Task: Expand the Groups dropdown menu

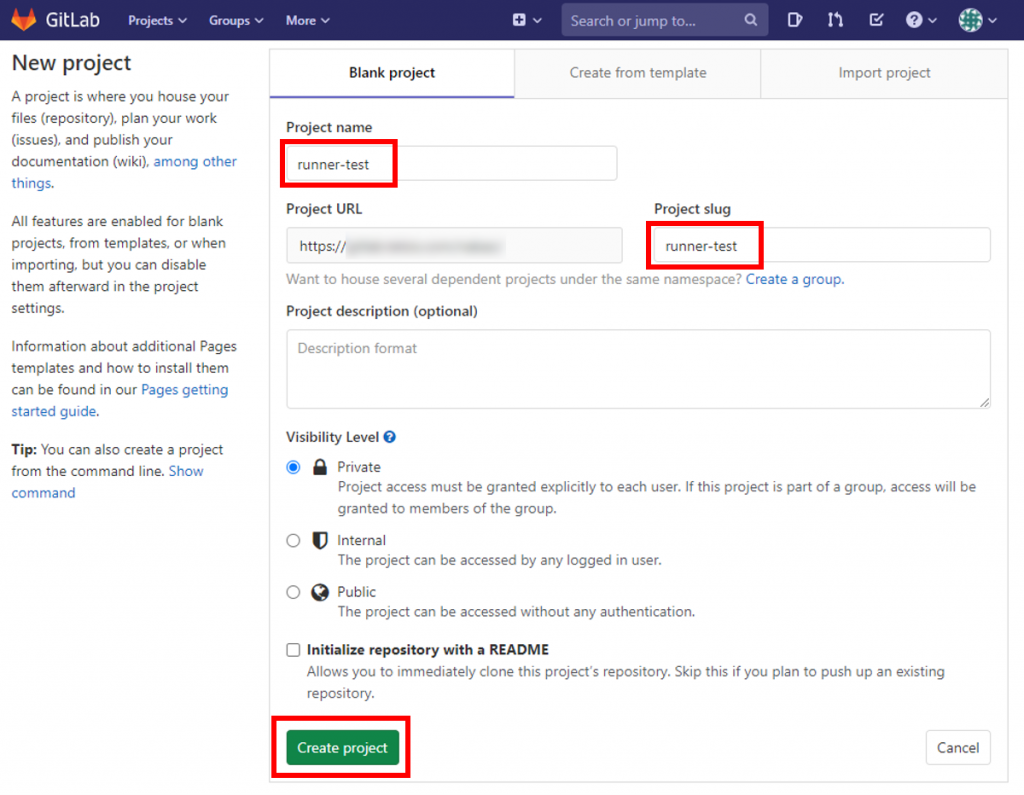Action: pos(236,20)
